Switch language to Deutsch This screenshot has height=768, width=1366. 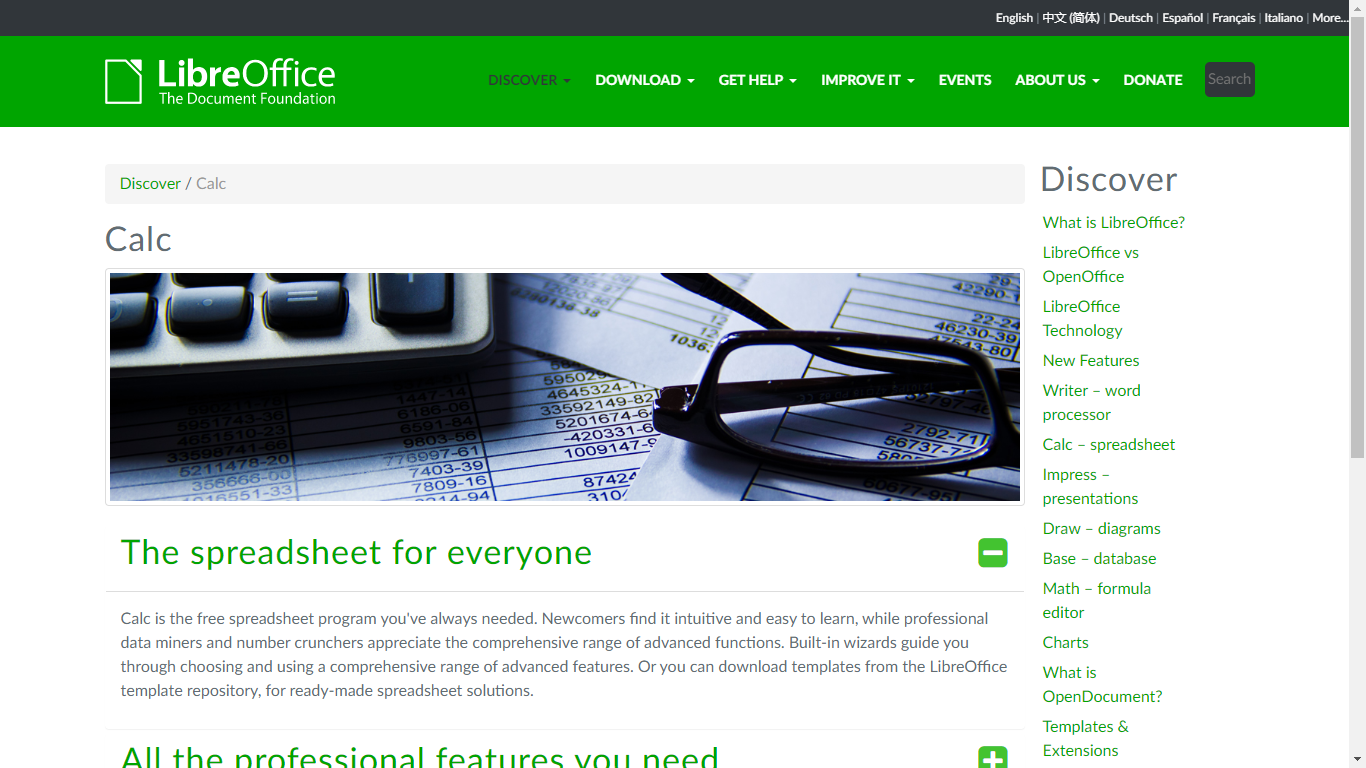coord(1131,18)
